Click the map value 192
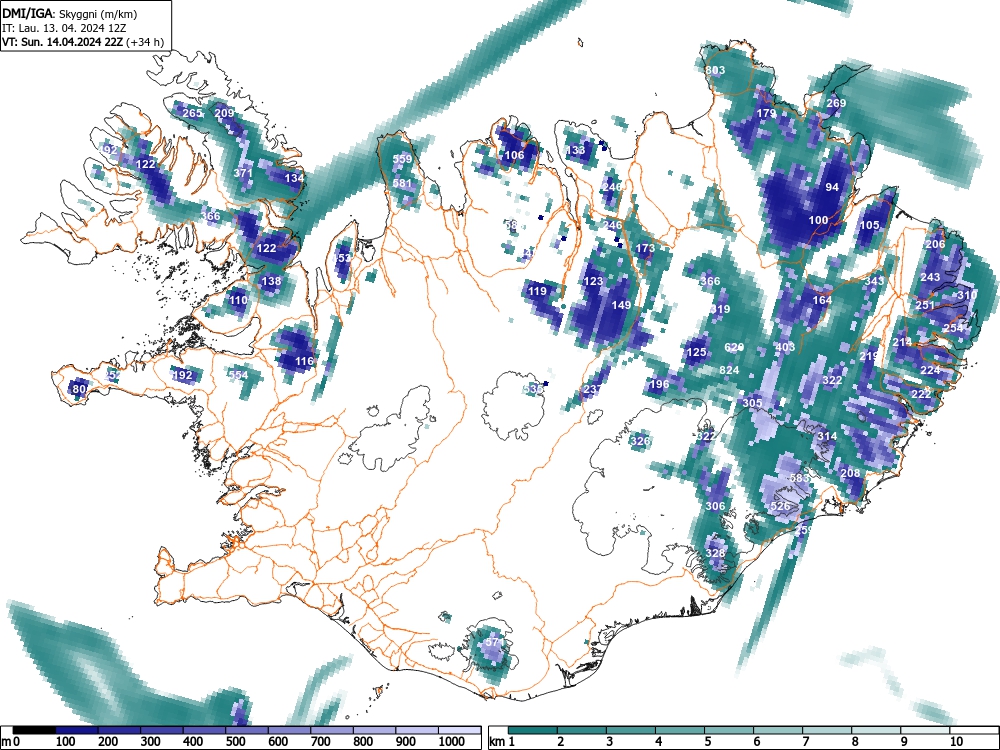 [182, 375]
